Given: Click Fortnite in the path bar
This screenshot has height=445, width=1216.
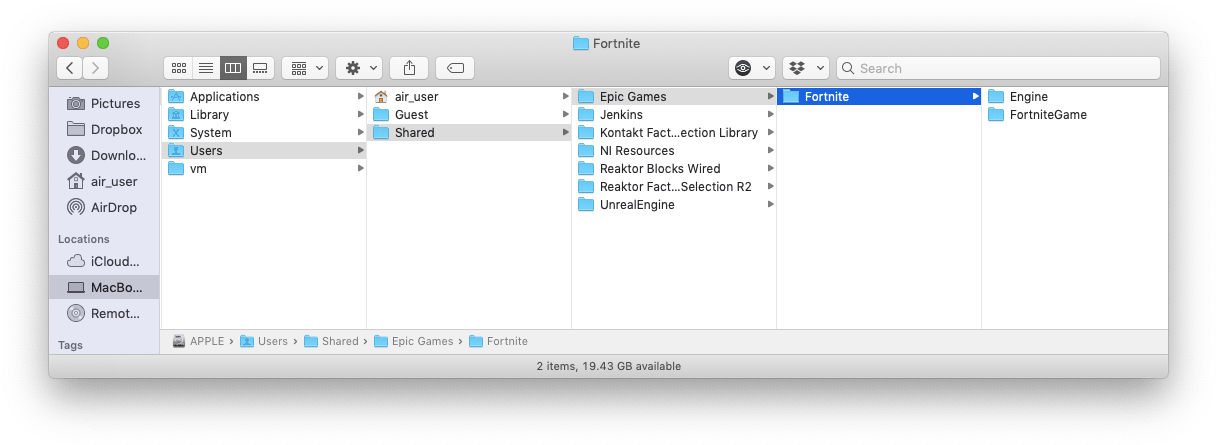Looking at the screenshot, I should click(498, 341).
